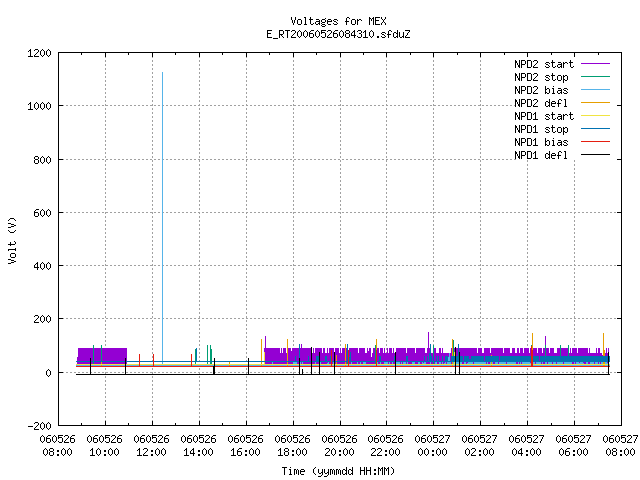The width and height of the screenshot is (640, 480).
Task: Click the chart title "Voltages for MEX"
Action: [x=338, y=21]
